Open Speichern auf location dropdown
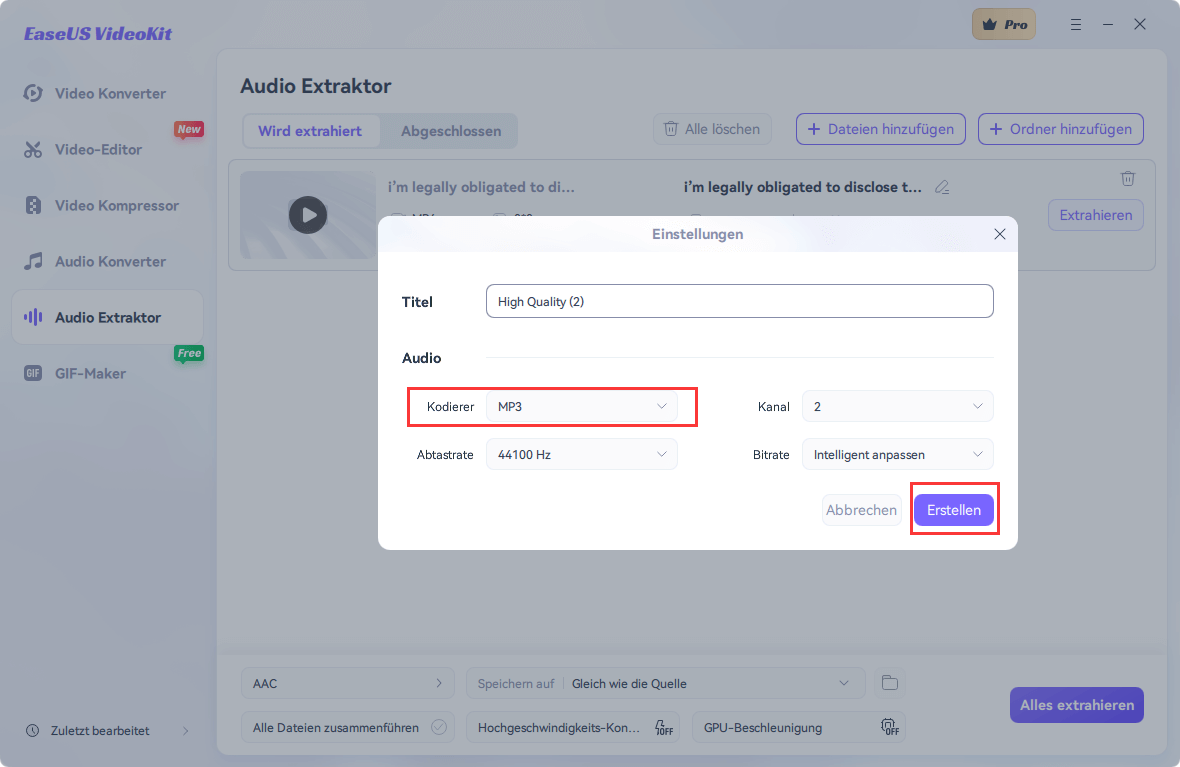The image size is (1180, 767). 664,683
